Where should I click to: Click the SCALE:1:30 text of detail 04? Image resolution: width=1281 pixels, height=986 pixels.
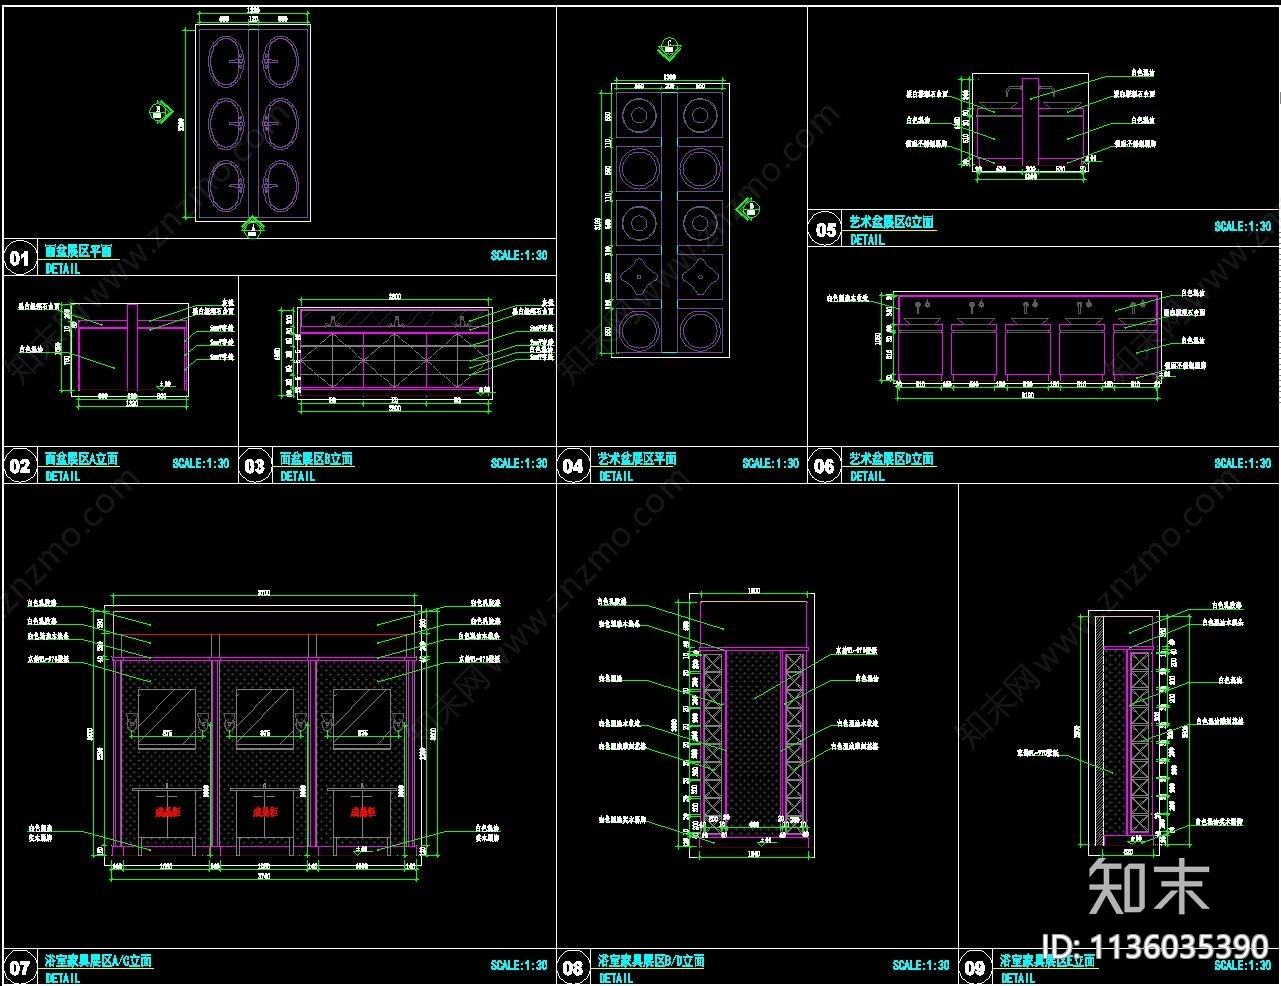(771, 464)
